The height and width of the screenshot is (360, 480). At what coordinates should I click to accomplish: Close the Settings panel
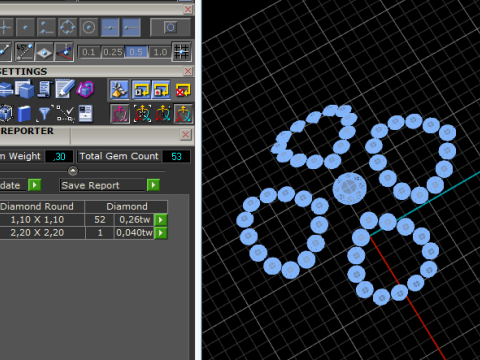(x=188, y=71)
